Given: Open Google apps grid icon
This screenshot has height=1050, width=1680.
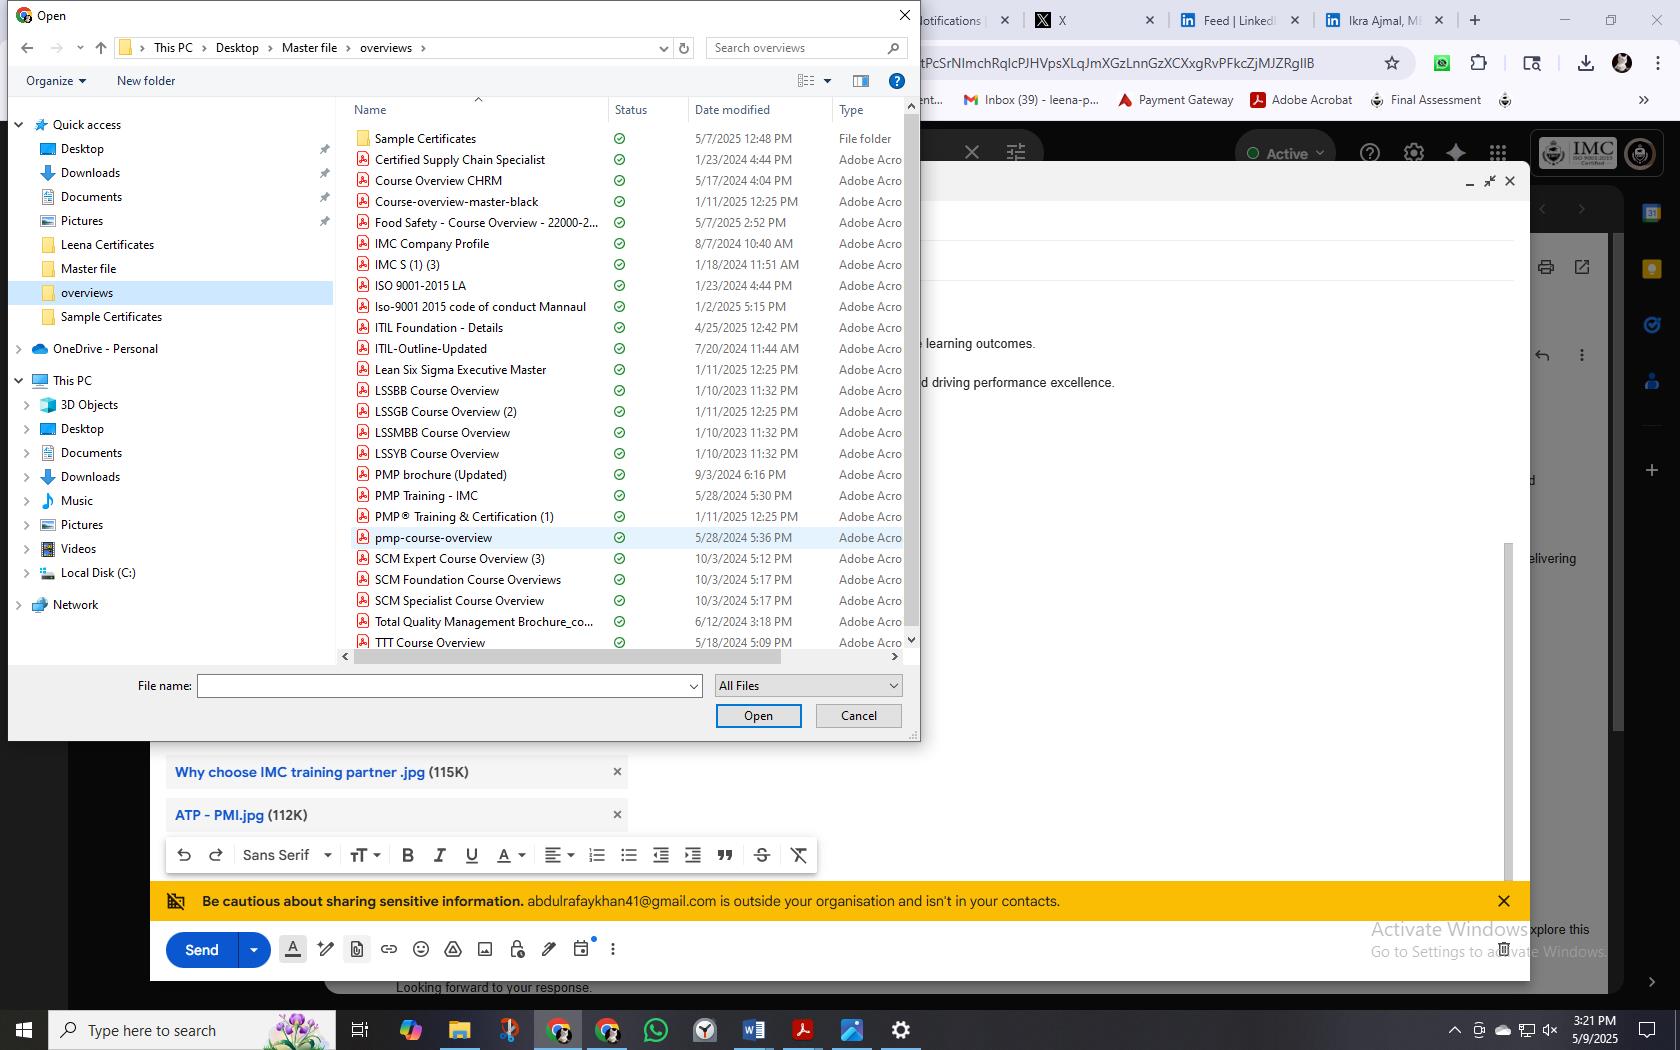Looking at the screenshot, I should 1497,153.
